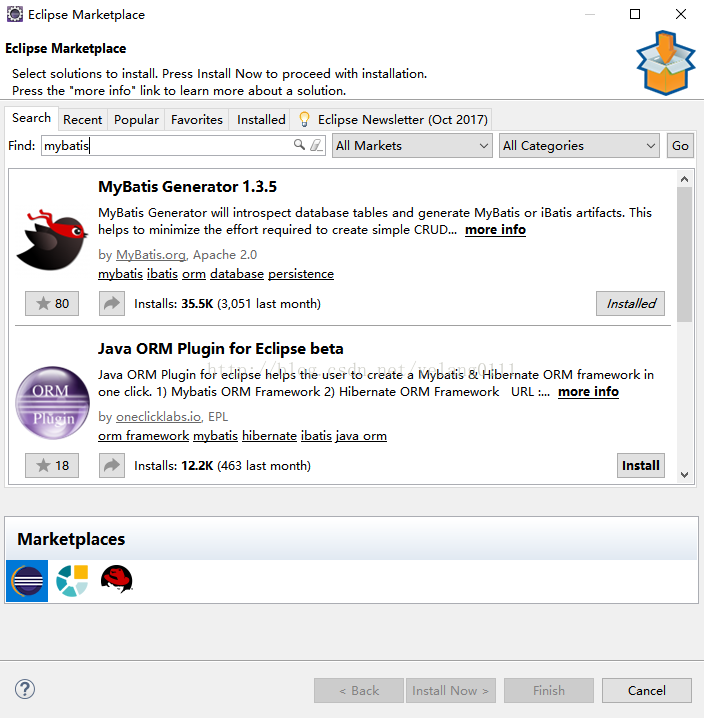This screenshot has height=718, width=704.
Task: Click the Cancel button
Action: click(647, 691)
